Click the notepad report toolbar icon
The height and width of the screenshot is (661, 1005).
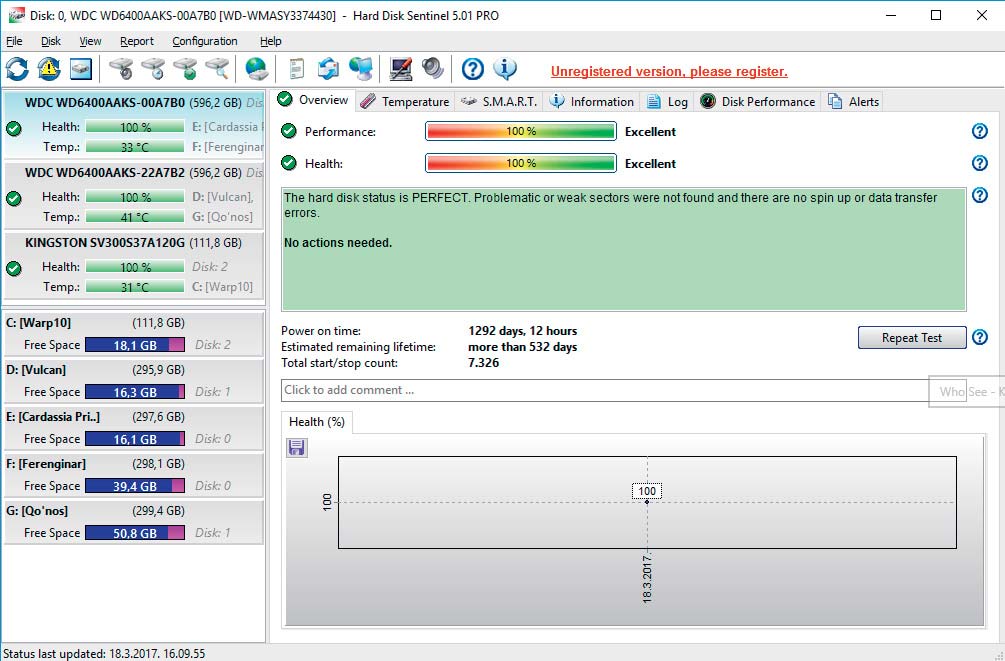coord(296,69)
